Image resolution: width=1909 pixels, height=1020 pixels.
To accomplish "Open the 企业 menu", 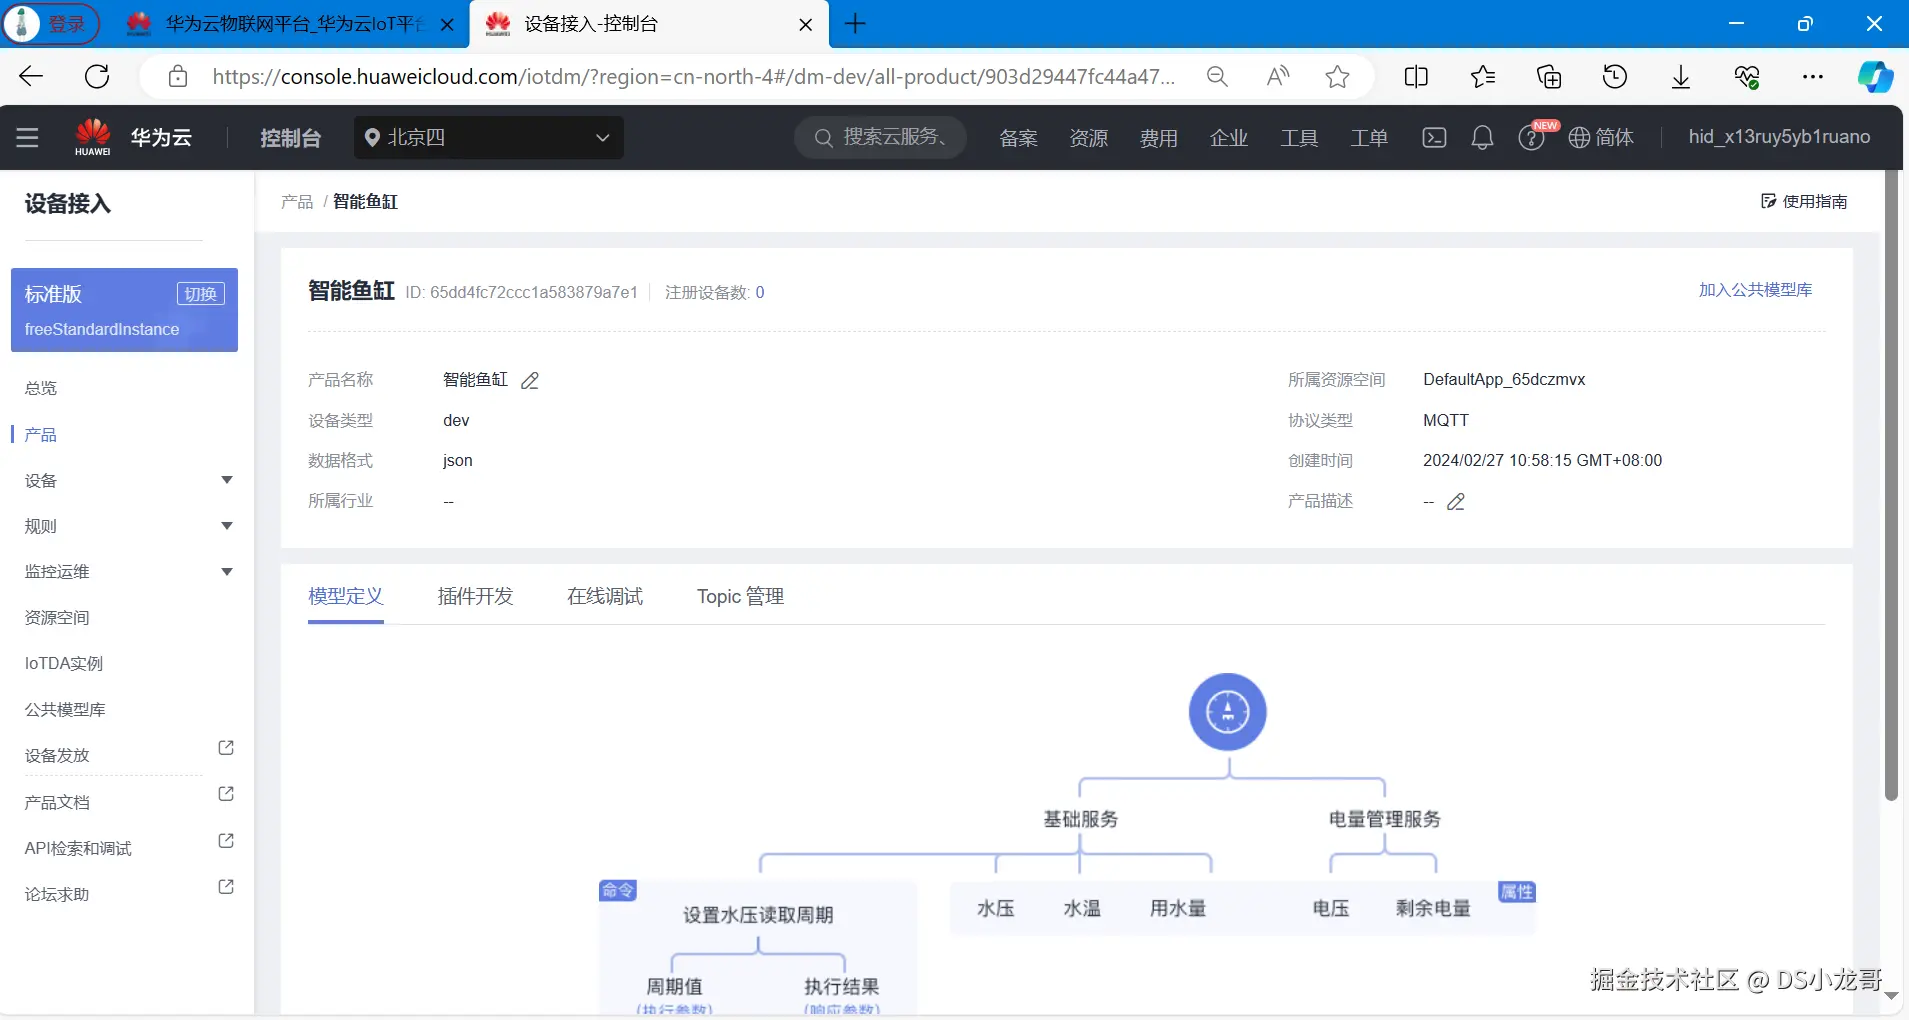I will click(x=1228, y=138).
